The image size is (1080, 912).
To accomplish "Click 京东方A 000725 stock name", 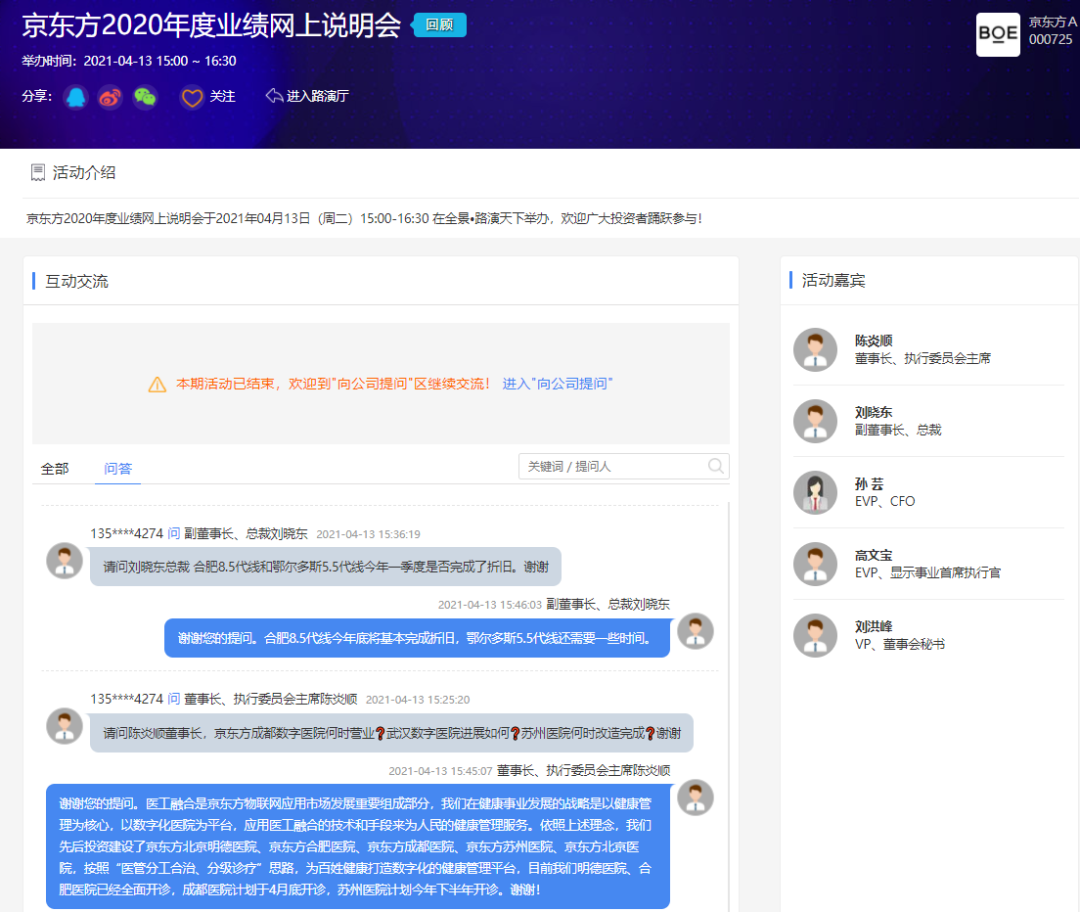I will click(1052, 30).
